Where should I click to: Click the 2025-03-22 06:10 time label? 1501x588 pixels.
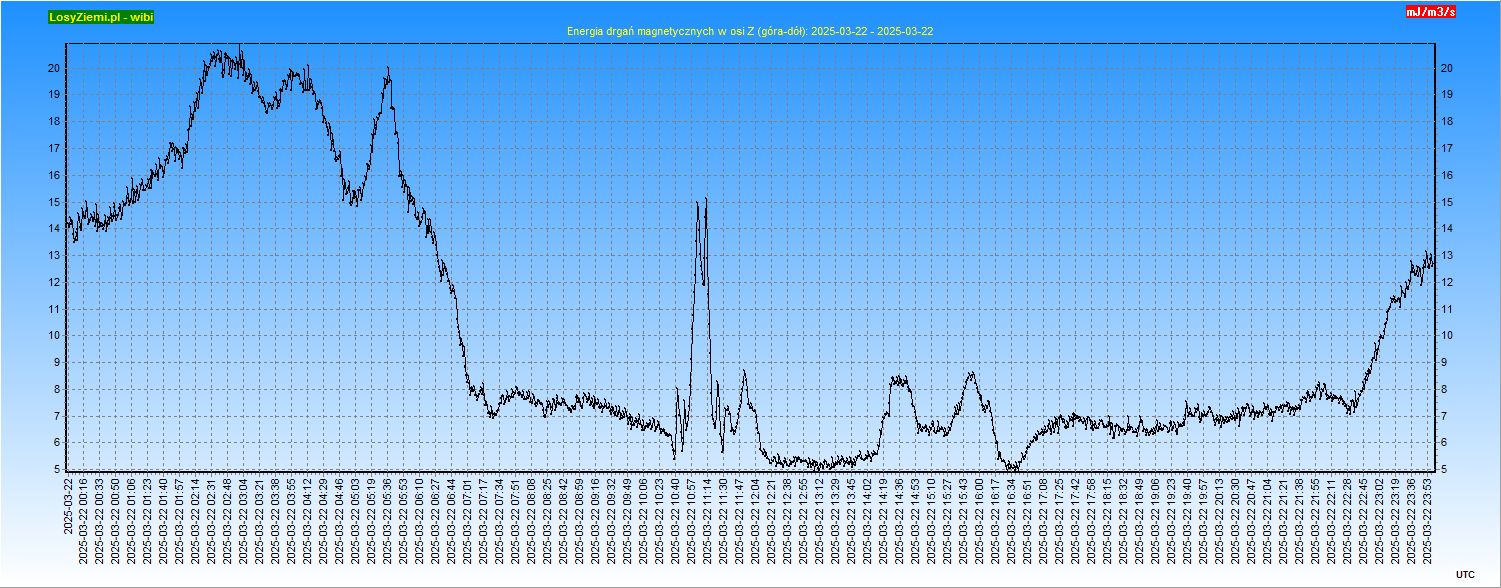(x=420, y=519)
